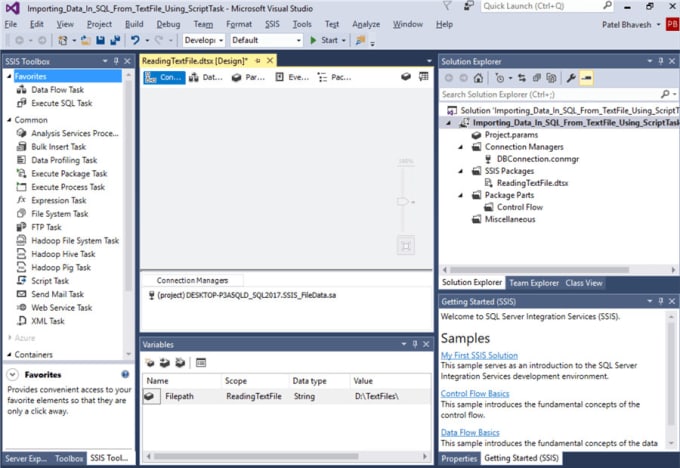Open the SSIS menu
680x468 pixels.
click(272, 24)
